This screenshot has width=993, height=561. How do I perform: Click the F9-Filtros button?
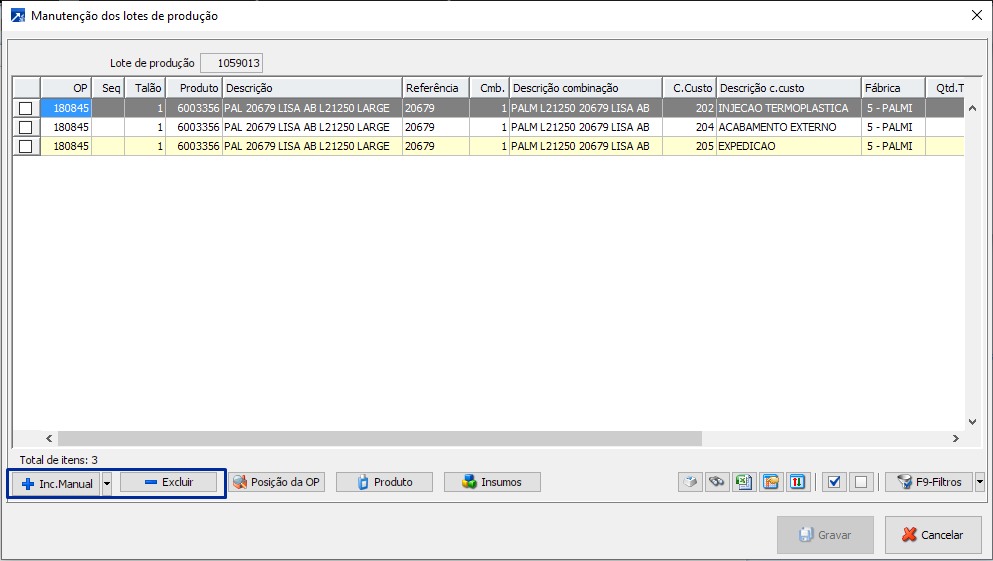[929, 482]
